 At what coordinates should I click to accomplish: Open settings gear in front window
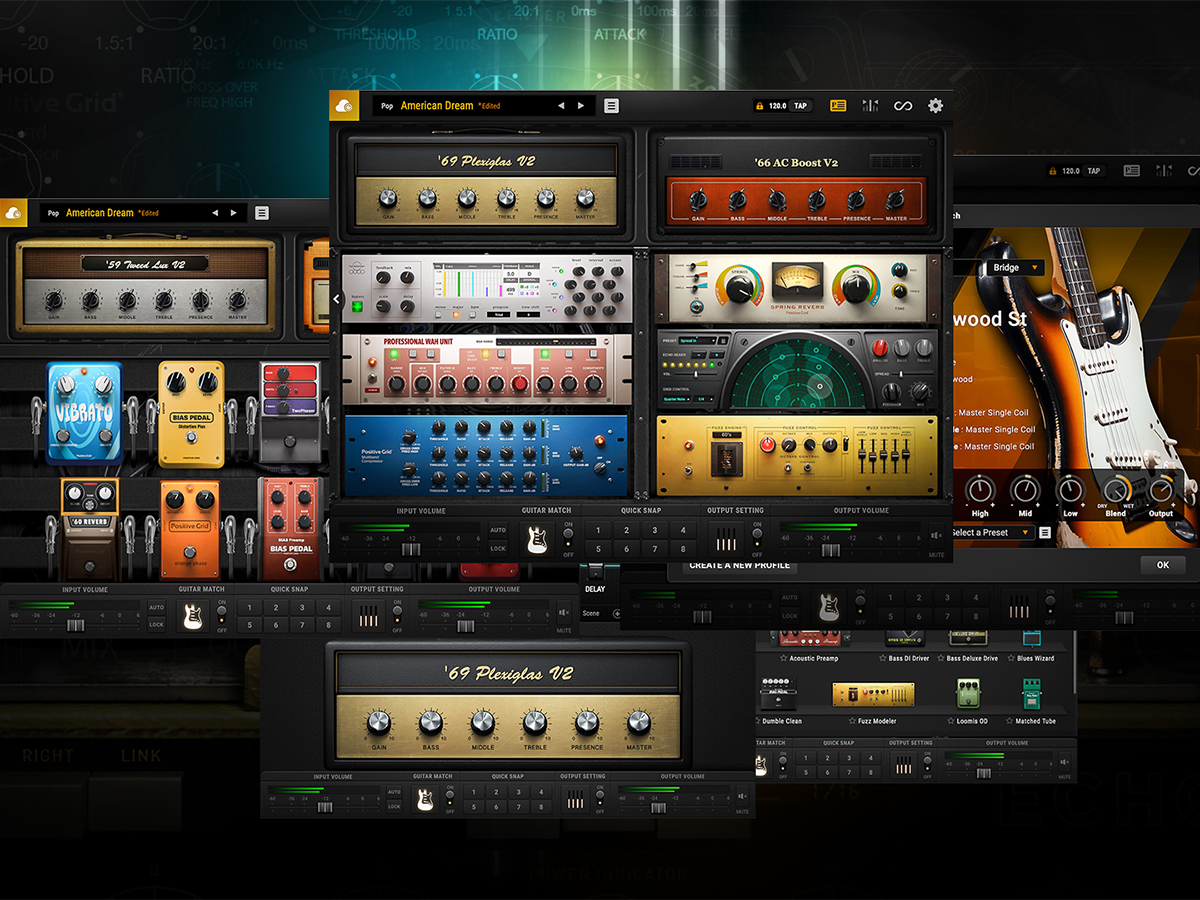pyautogui.click(x=936, y=106)
